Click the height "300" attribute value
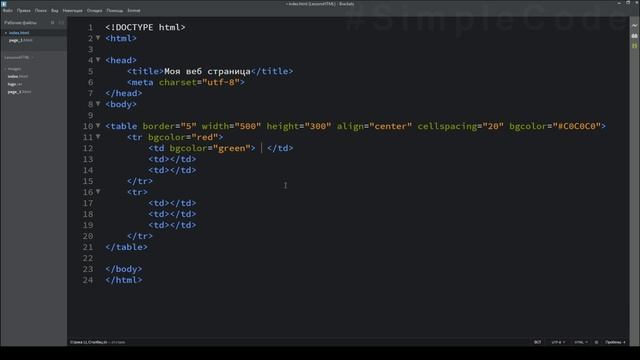The width and height of the screenshot is (640, 360). [318, 126]
